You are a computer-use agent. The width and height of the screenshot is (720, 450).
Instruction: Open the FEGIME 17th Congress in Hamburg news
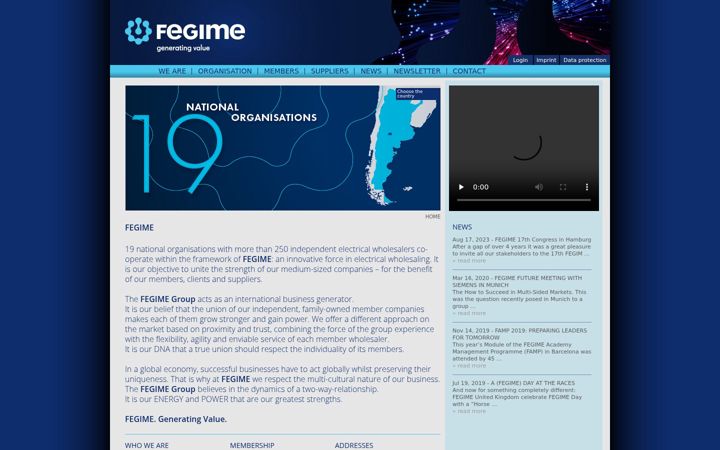click(x=522, y=240)
